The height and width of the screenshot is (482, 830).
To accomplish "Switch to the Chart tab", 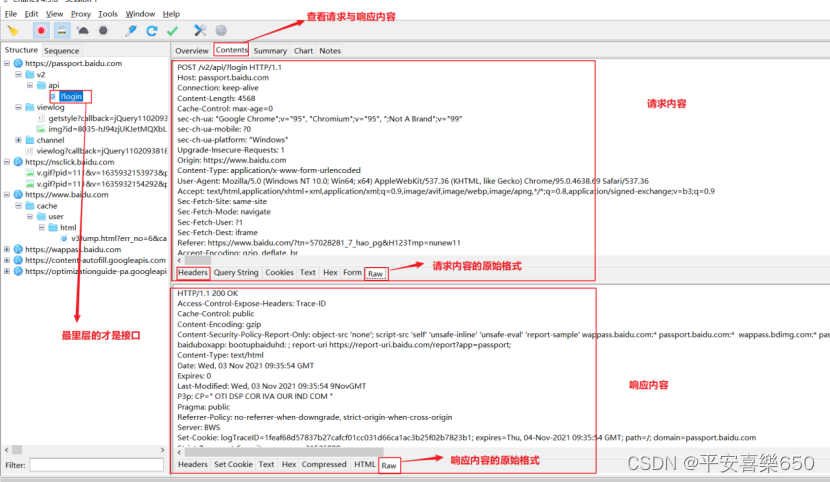I will click(x=303, y=51).
